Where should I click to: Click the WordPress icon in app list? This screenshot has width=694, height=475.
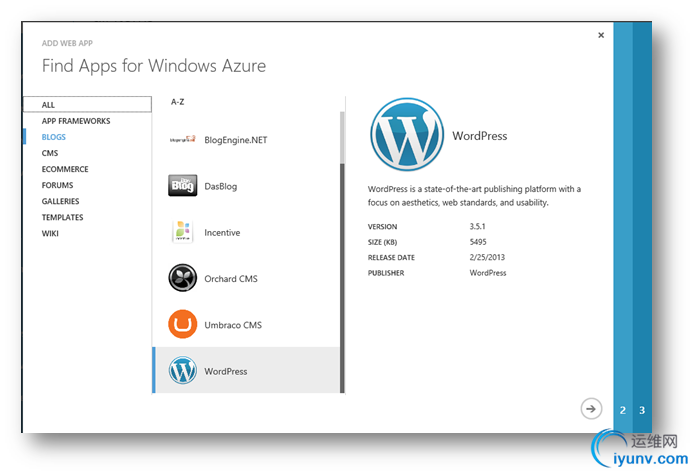(183, 371)
